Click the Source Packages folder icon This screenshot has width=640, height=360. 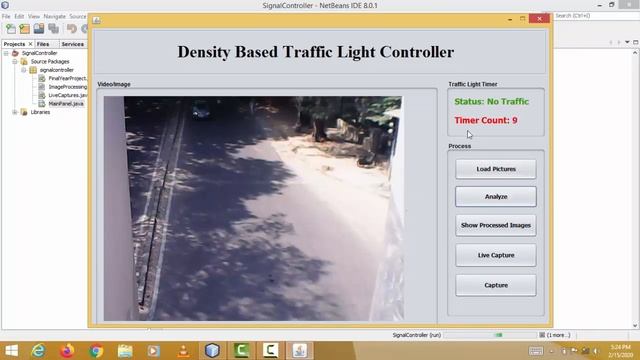[24, 62]
